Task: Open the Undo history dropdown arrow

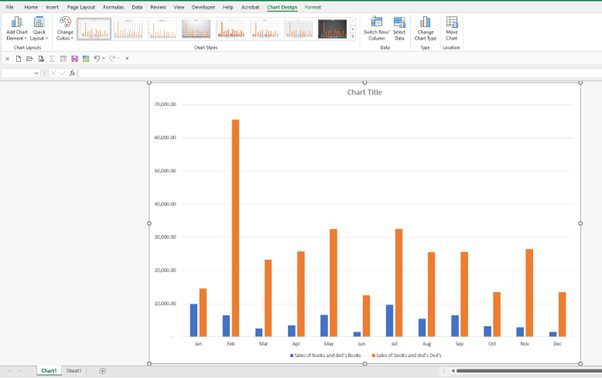Action: (104, 58)
